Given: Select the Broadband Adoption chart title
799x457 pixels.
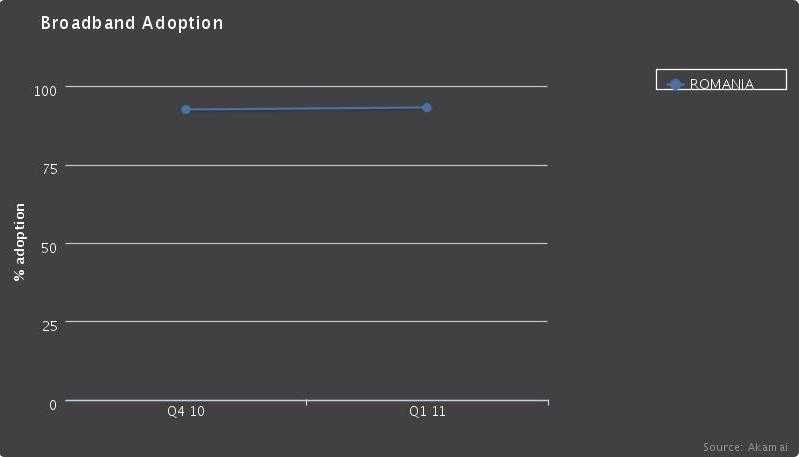Looking at the screenshot, I should [132, 23].
